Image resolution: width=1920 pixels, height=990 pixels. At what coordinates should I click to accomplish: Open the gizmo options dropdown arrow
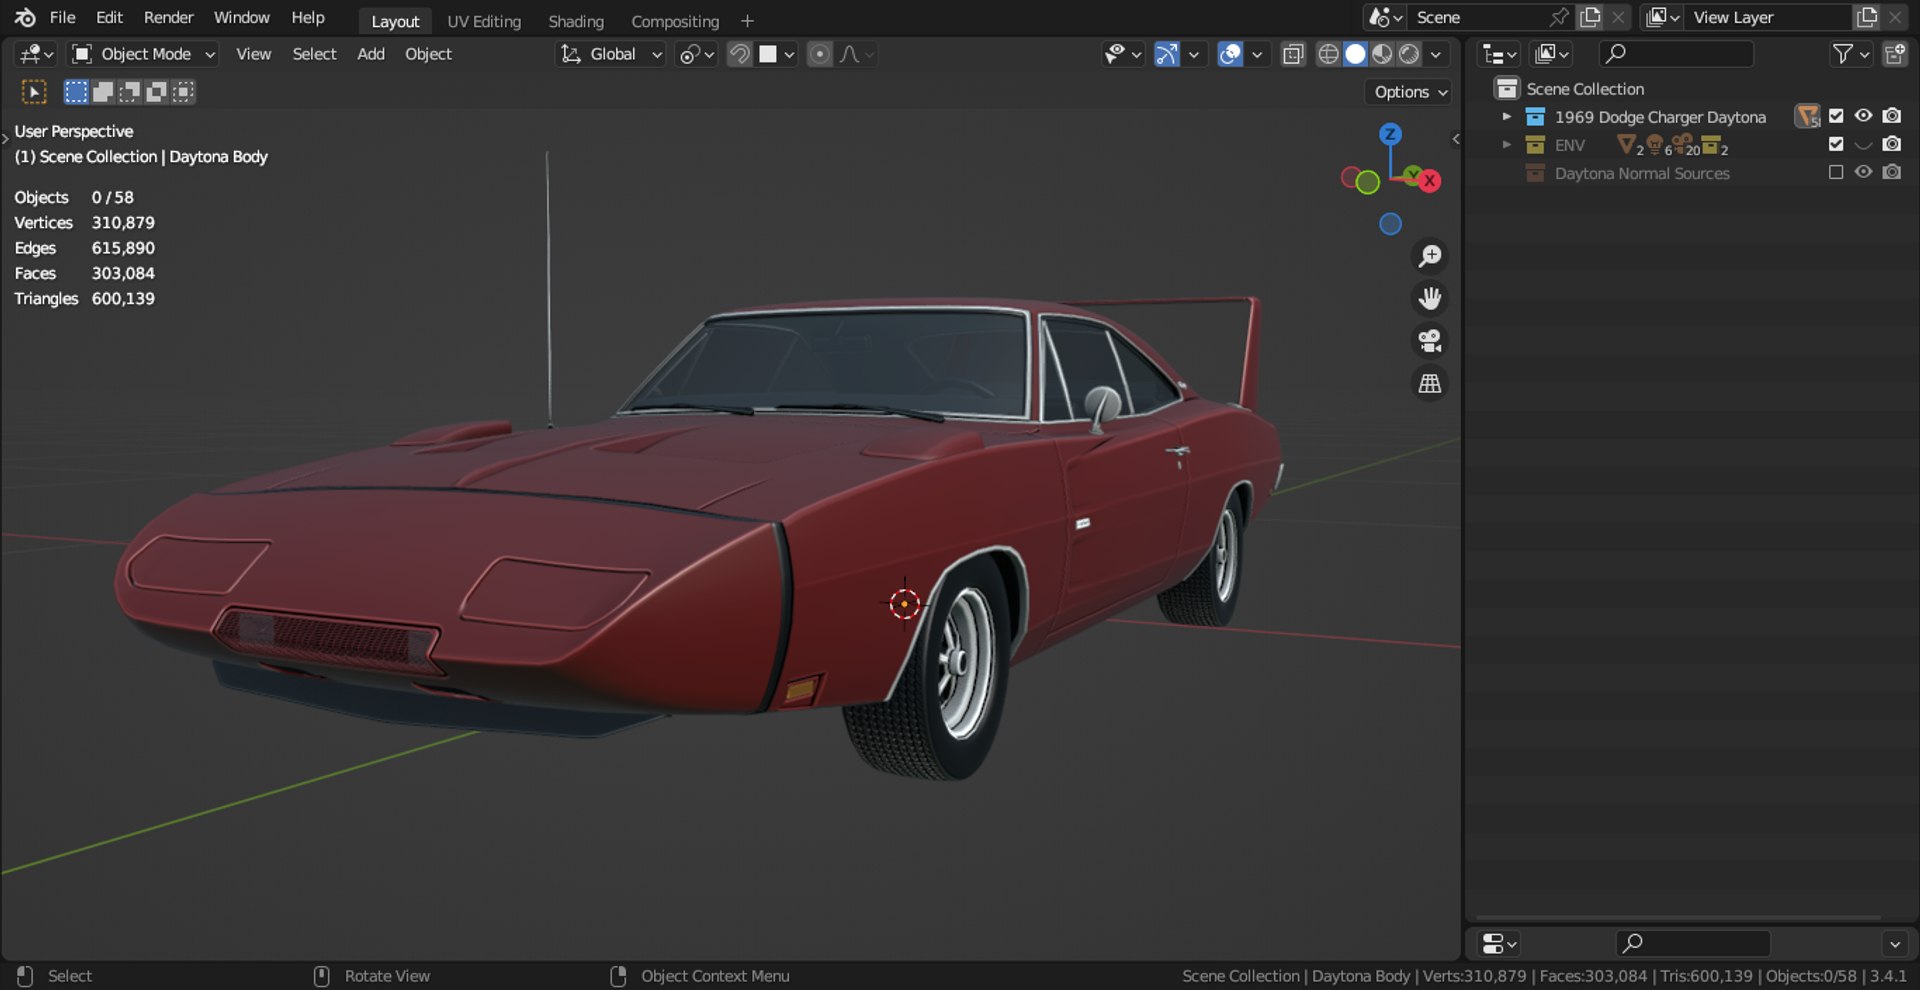pos(1193,54)
